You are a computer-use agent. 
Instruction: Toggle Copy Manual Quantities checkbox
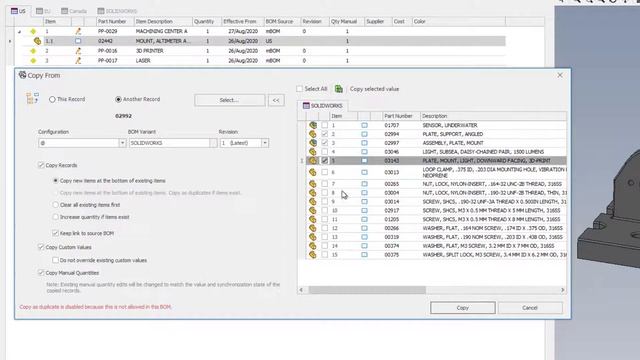41,273
